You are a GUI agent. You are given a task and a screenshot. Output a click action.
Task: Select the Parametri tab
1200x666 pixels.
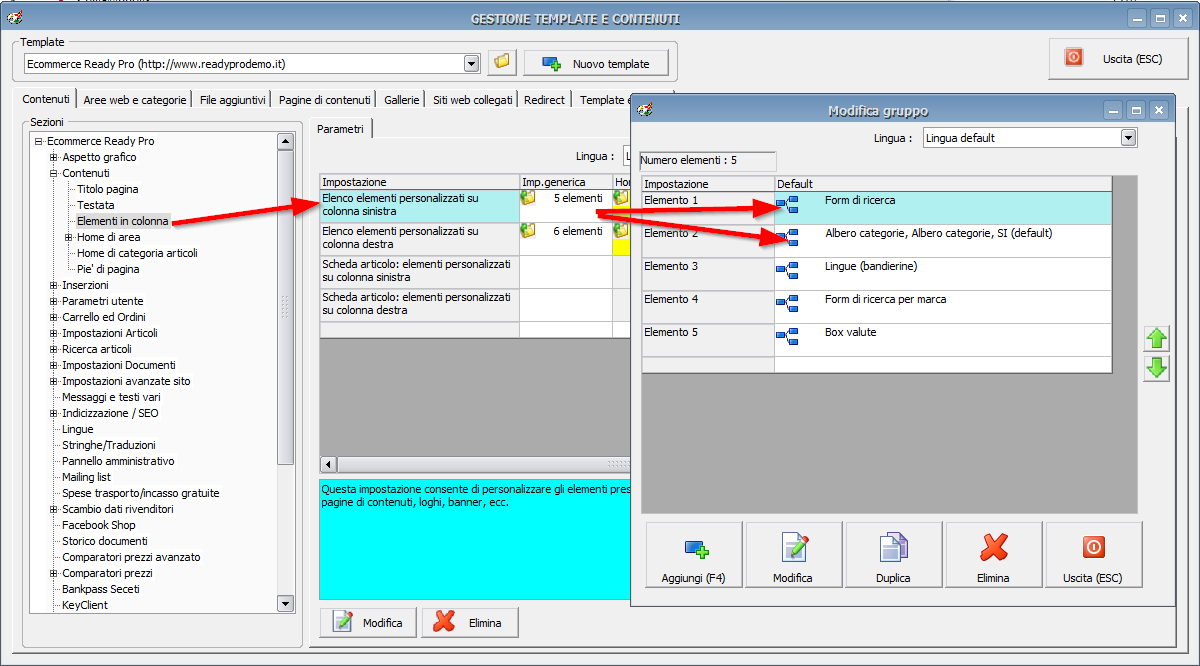[340, 129]
